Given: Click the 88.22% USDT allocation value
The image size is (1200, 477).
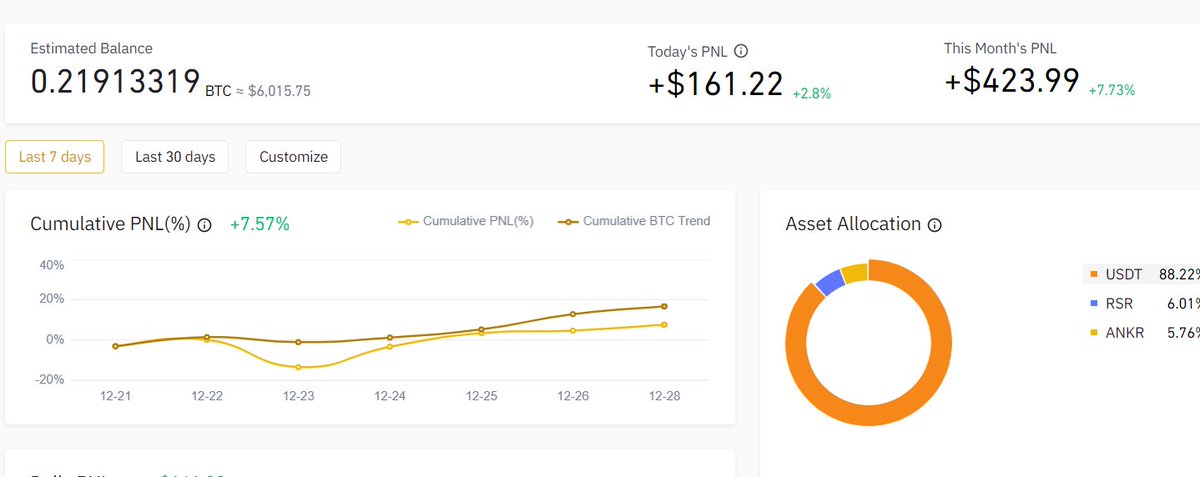Looking at the screenshot, I should [1180, 274].
